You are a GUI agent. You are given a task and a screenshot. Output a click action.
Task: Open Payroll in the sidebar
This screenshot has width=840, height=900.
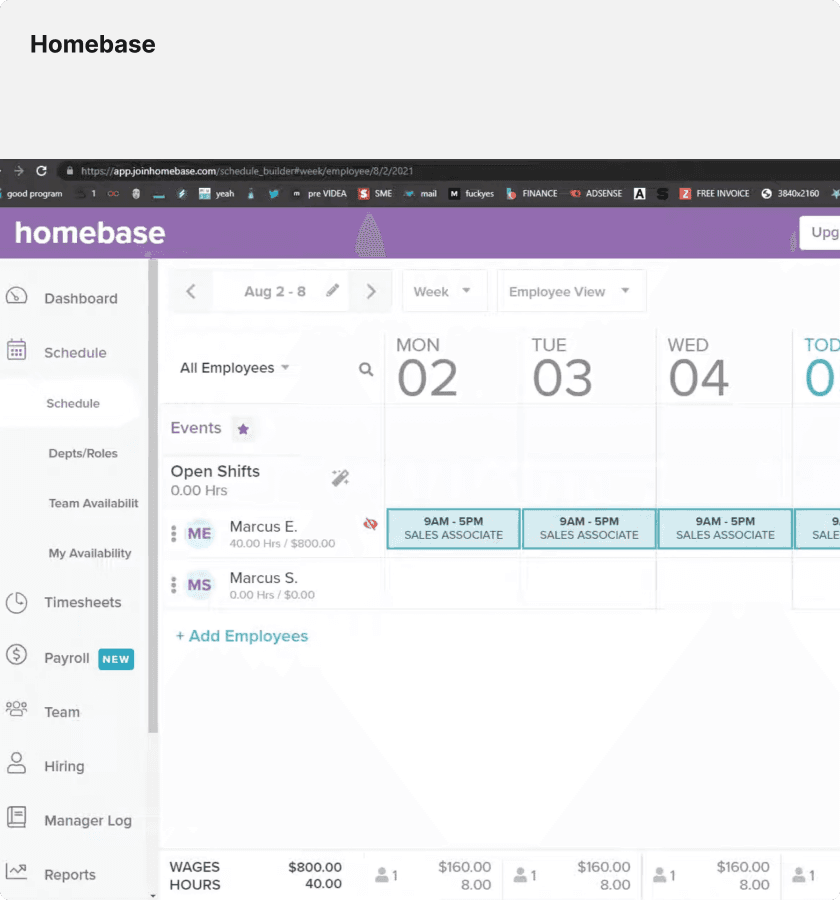[67, 658]
